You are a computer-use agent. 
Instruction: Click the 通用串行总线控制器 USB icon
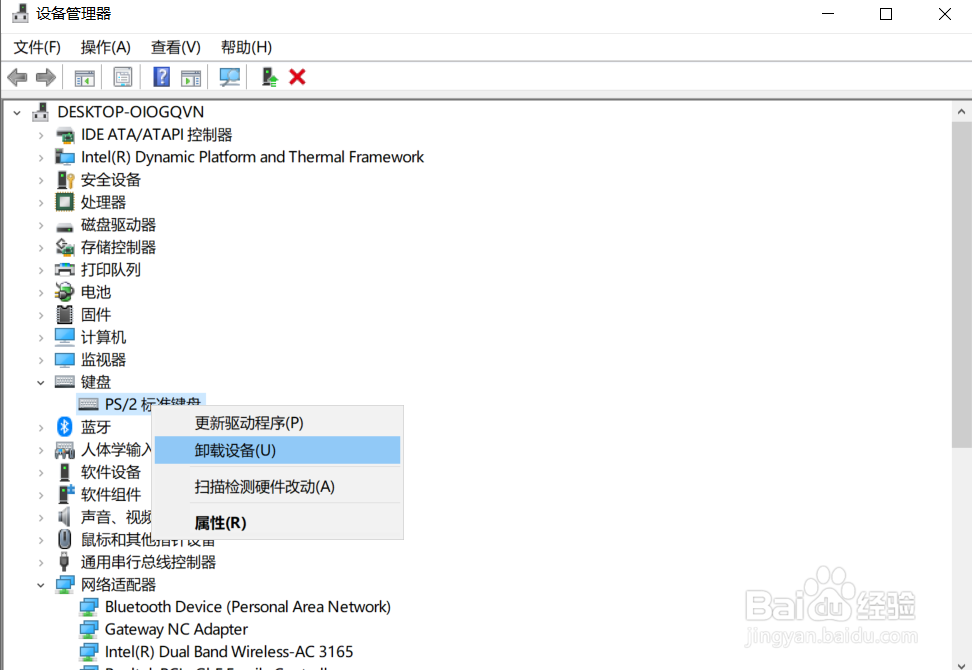coord(64,562)
